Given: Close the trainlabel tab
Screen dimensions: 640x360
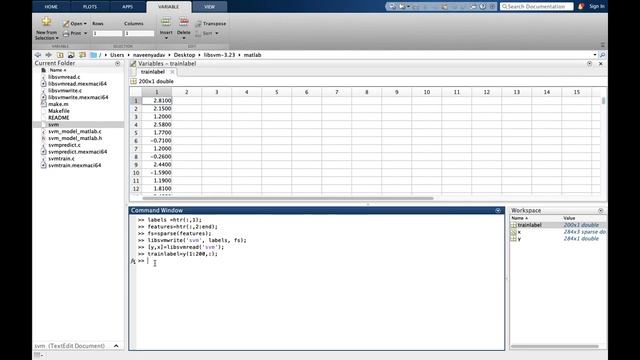Looking at the screenshot, I should (172, 72).
